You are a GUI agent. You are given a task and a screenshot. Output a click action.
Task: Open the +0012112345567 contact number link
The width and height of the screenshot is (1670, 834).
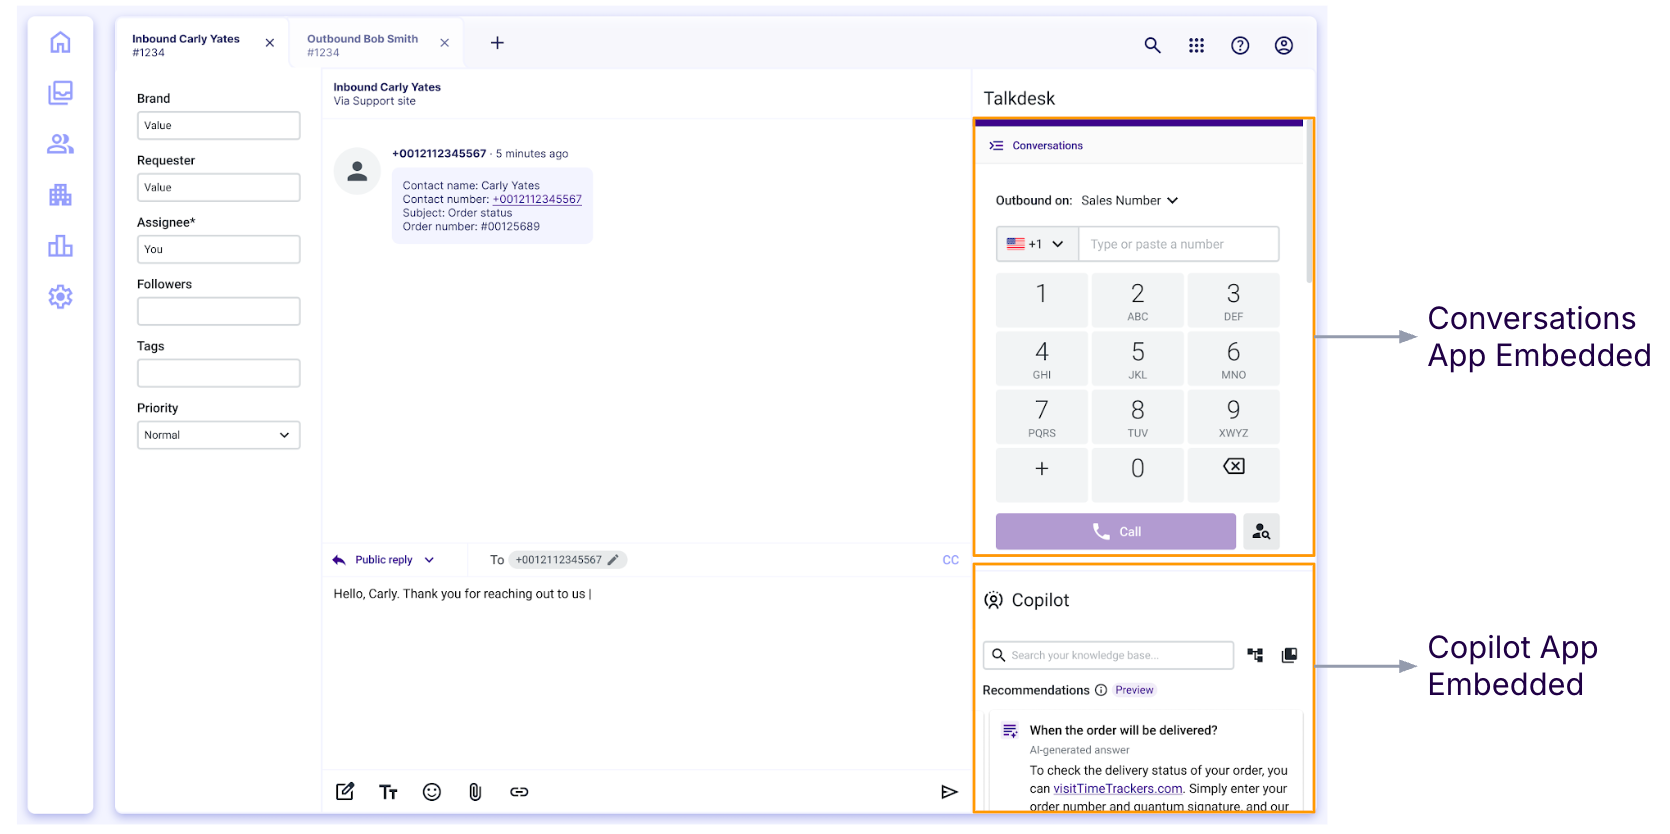point(537,199)
